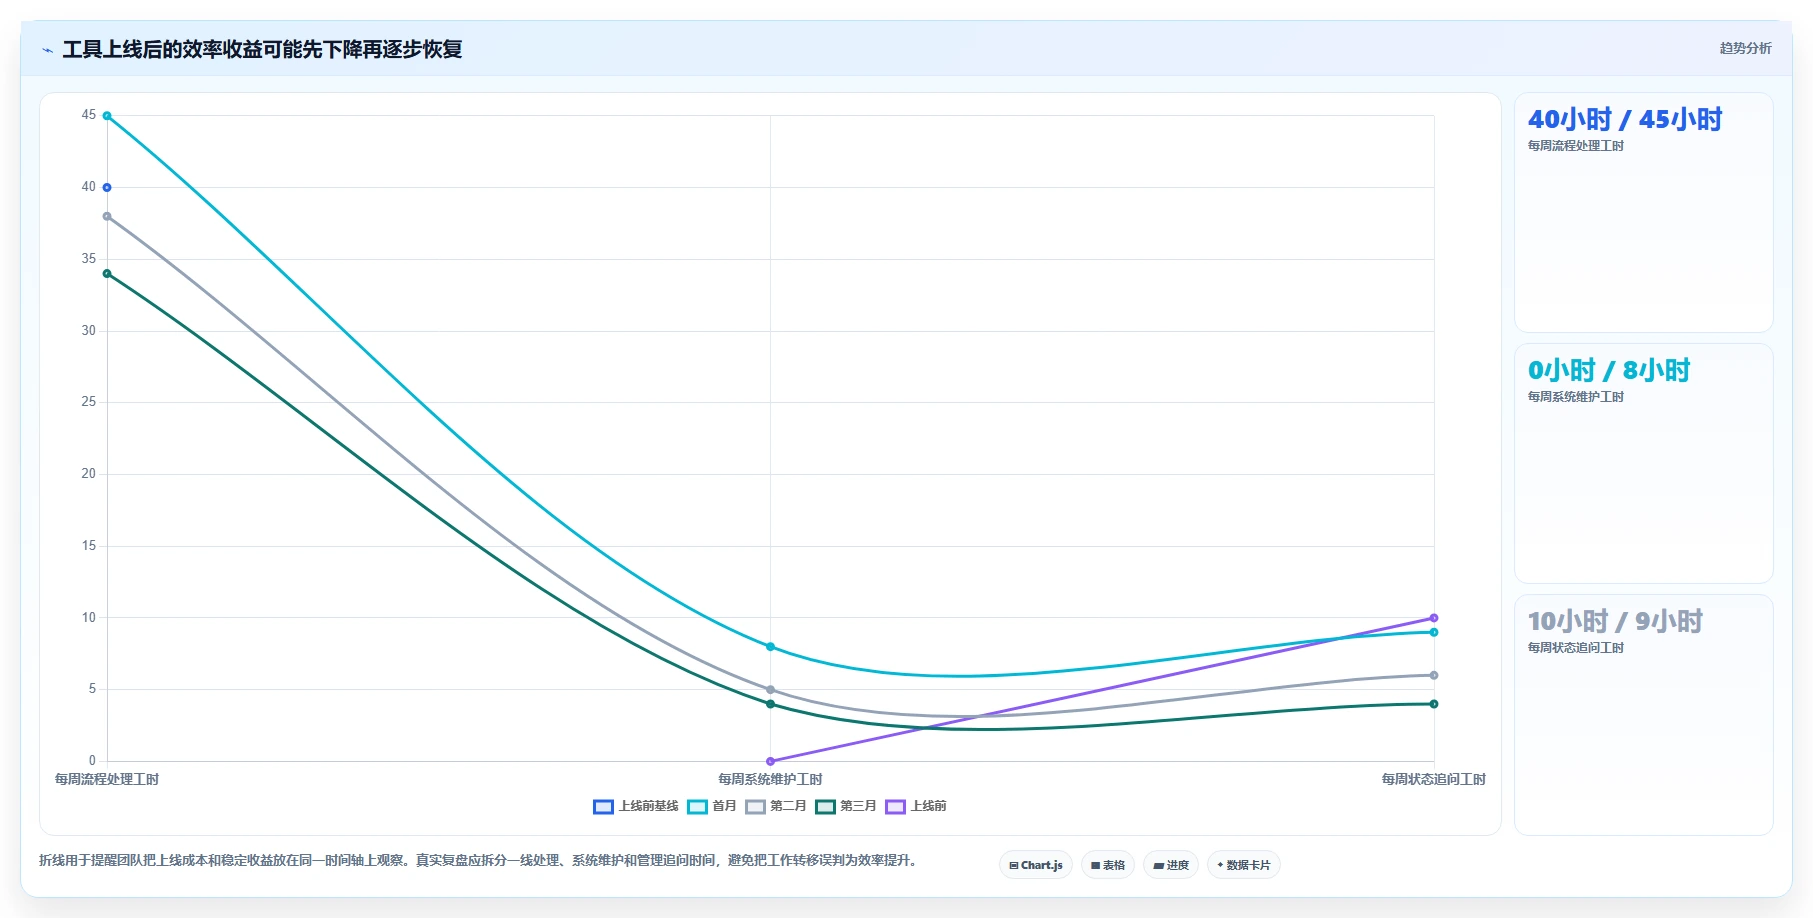The height and width of the screenshot is (918, 1813).
Task: Select the 第三月 point at 每周系统维护工时 (4)
Action: pyautogui.click(x=770, y=704)
